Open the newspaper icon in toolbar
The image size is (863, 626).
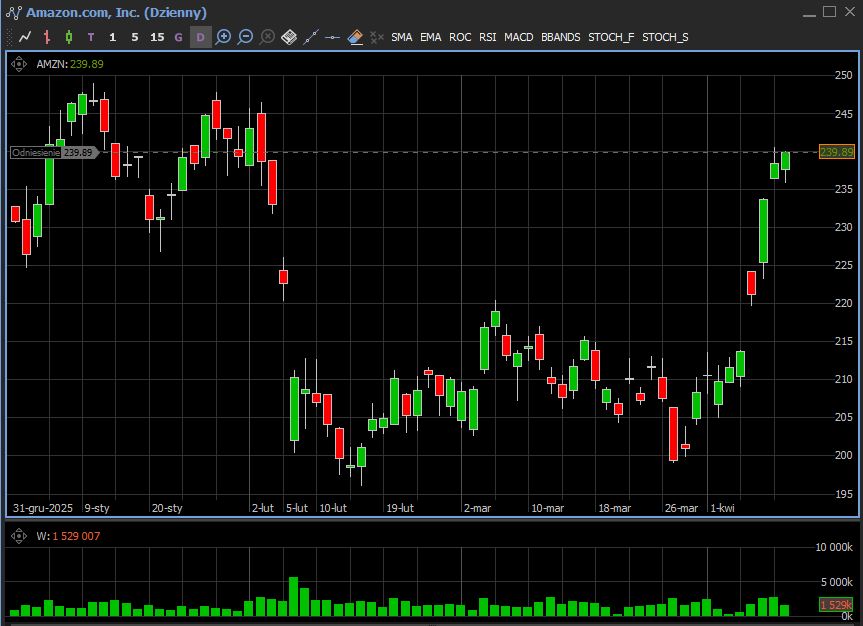(289, 37)
